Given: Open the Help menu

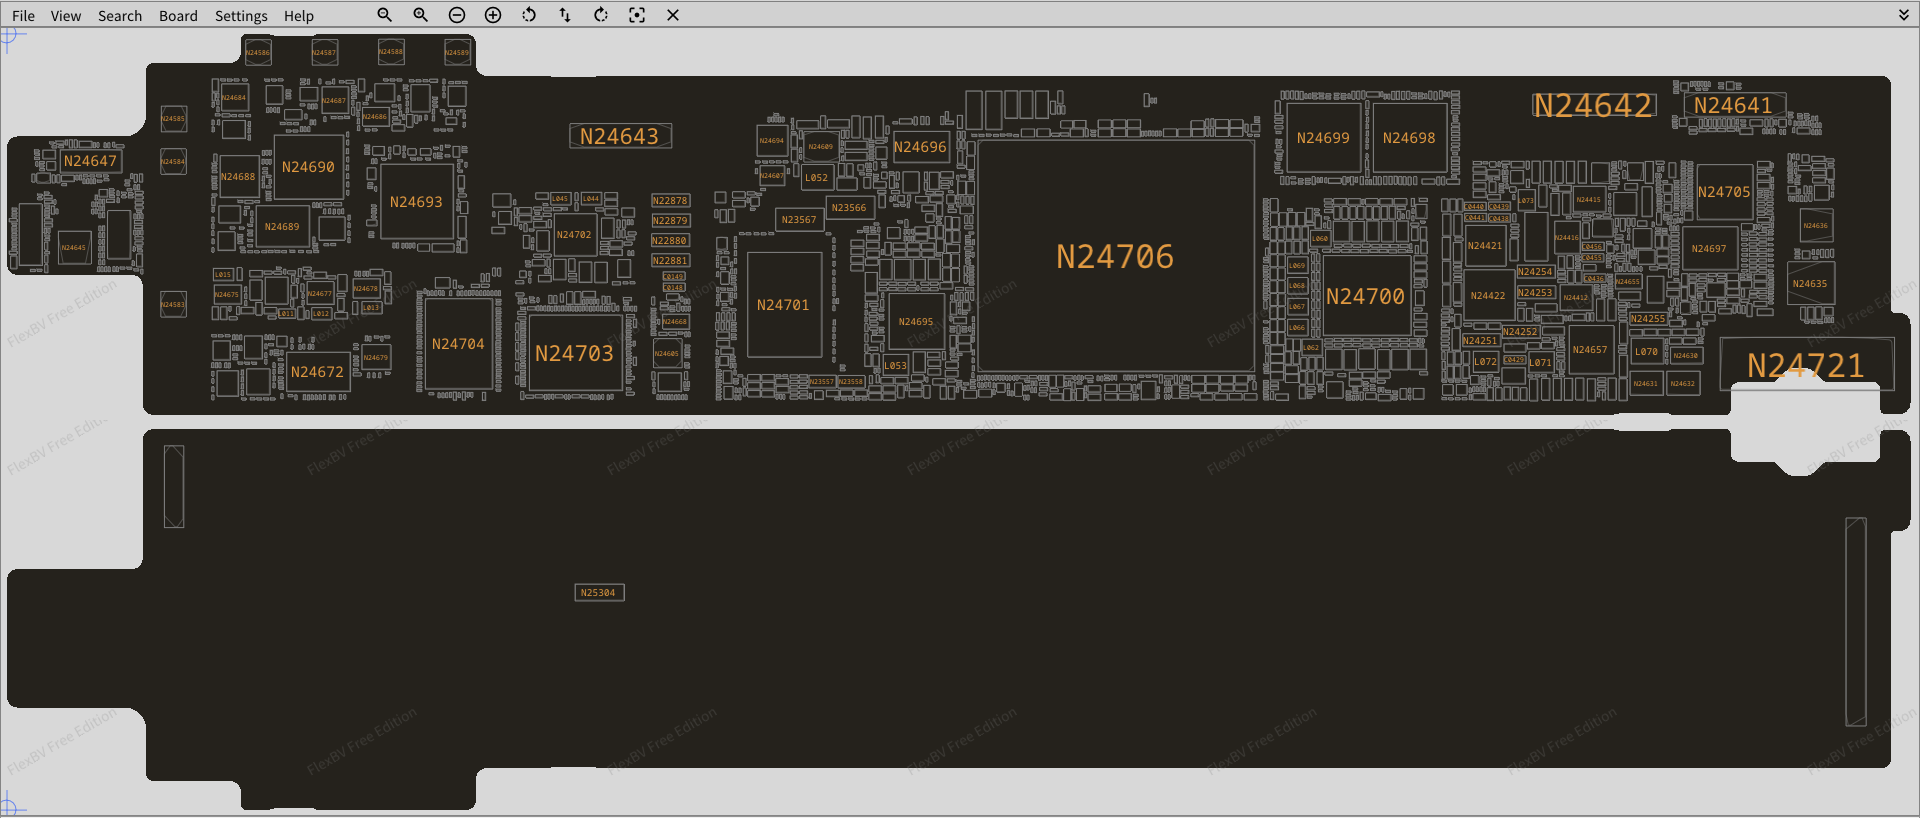Looking at the screenshot, I should click(x=298, y=16).
